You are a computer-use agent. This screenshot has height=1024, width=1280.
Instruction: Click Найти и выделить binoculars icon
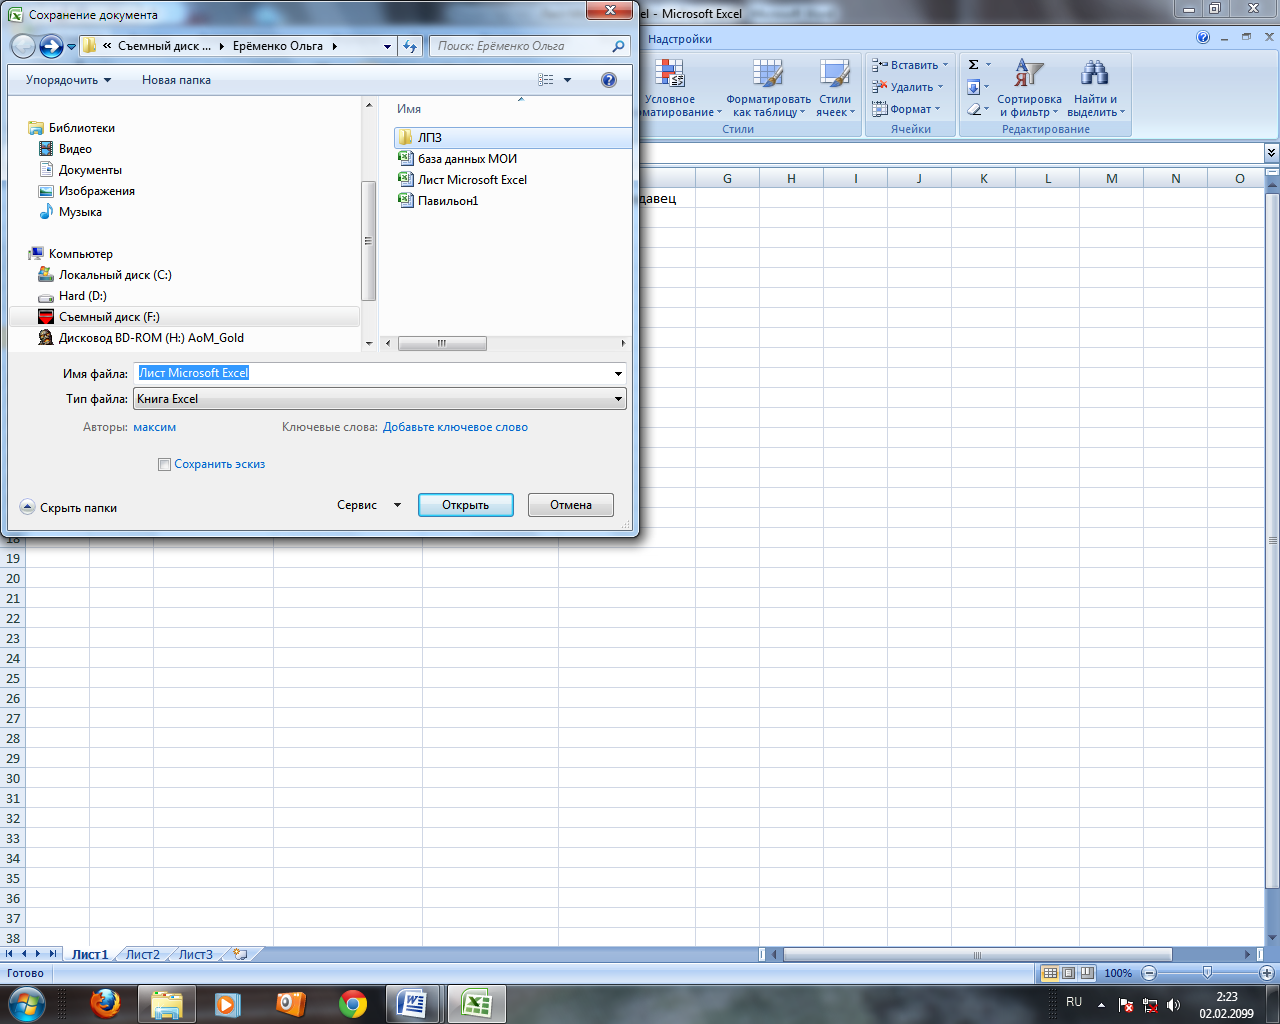[1095, 73]
